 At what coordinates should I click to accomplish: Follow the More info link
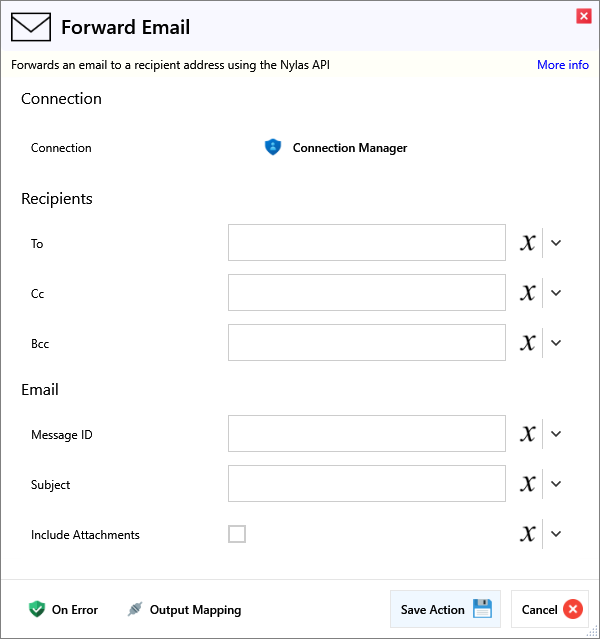pos(563,65)
